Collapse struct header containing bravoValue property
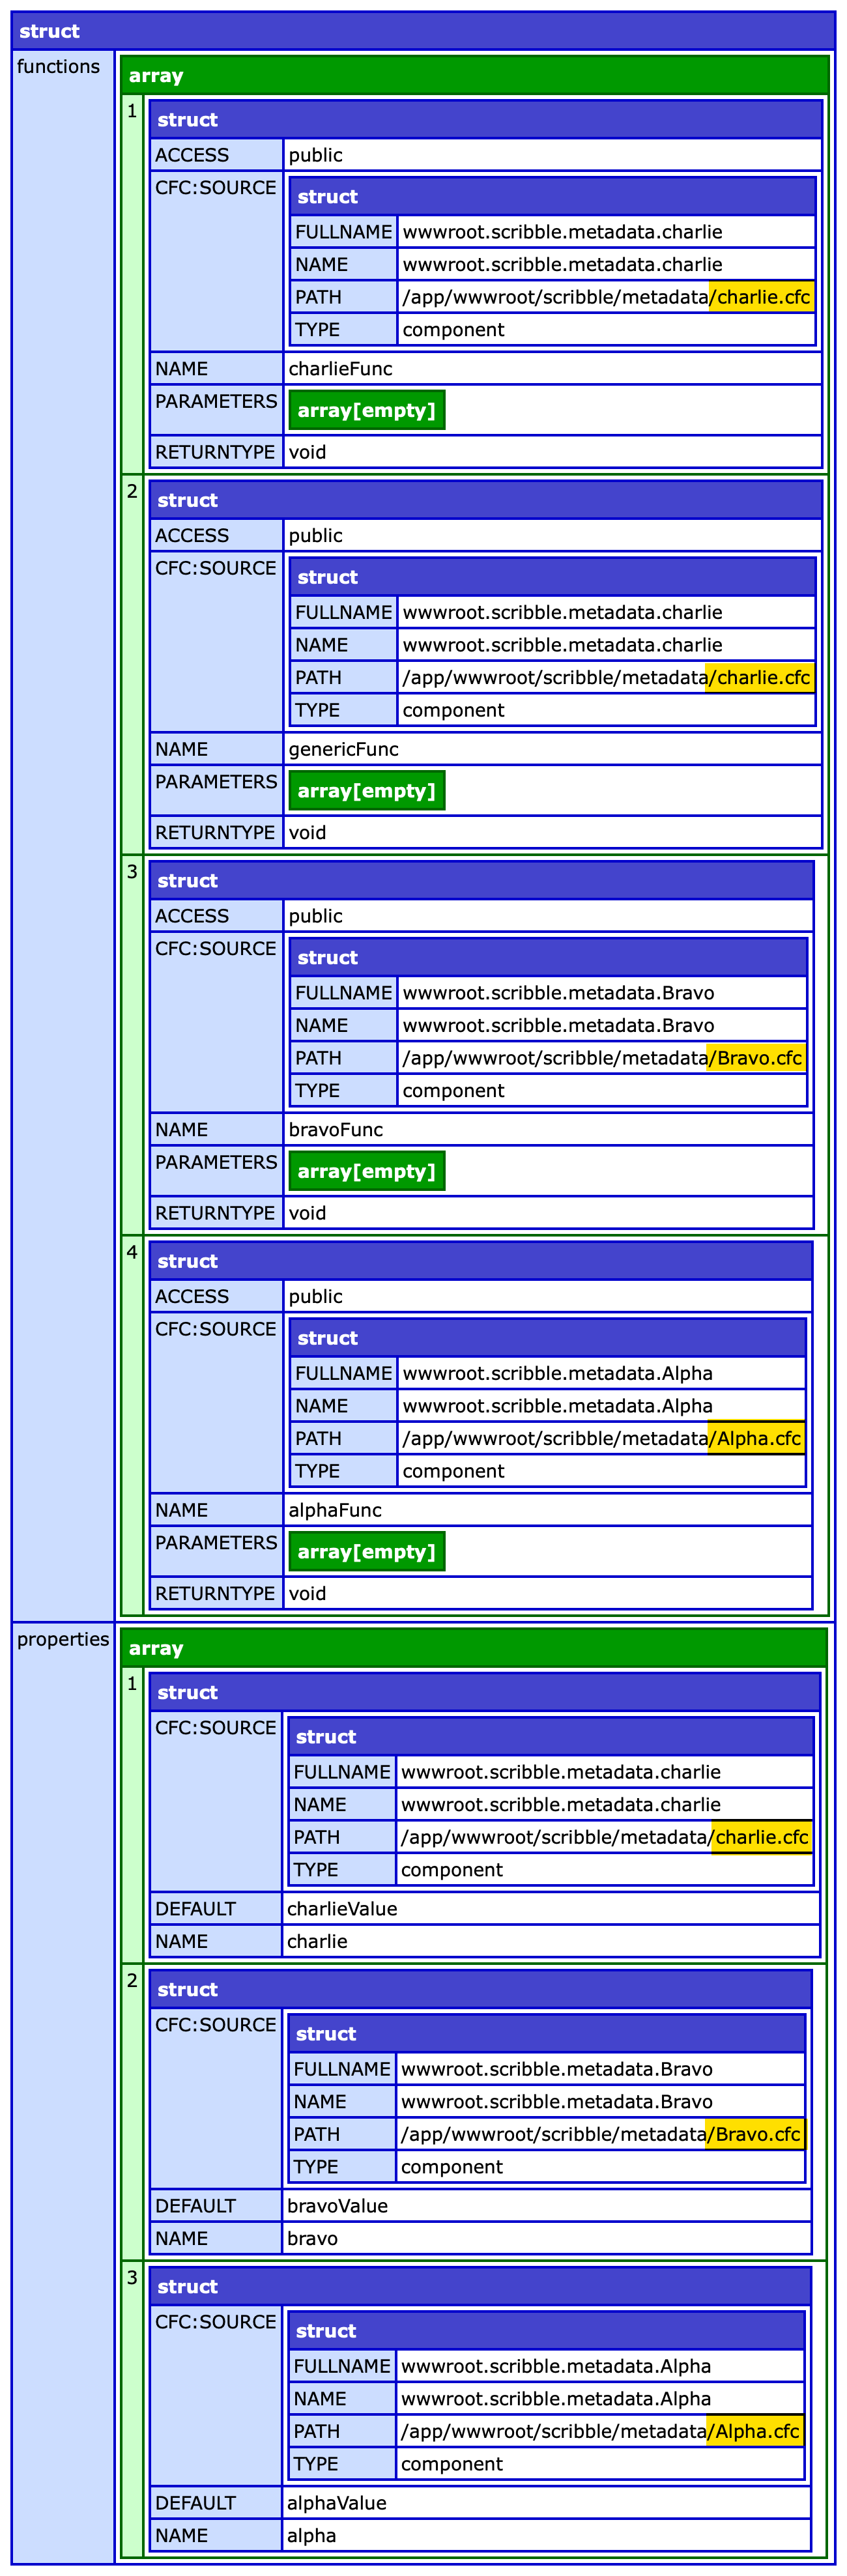Viewport: 847px width, 2576px height. tap(480, 1989)
